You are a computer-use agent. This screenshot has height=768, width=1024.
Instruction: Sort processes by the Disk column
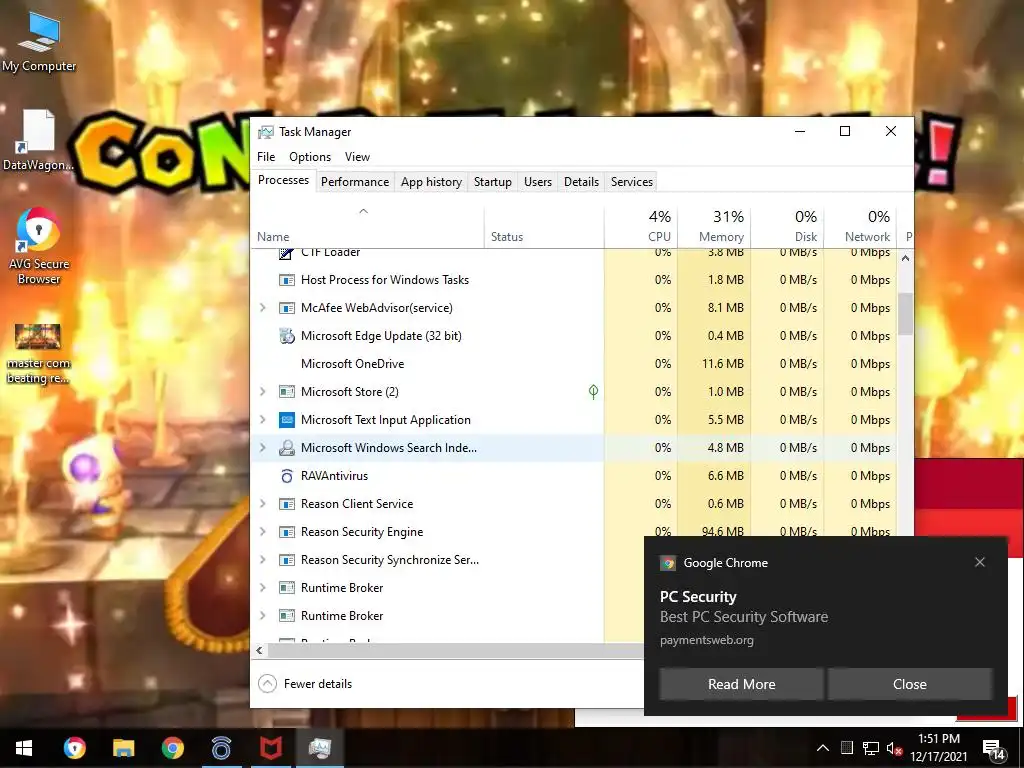[787, 225]
